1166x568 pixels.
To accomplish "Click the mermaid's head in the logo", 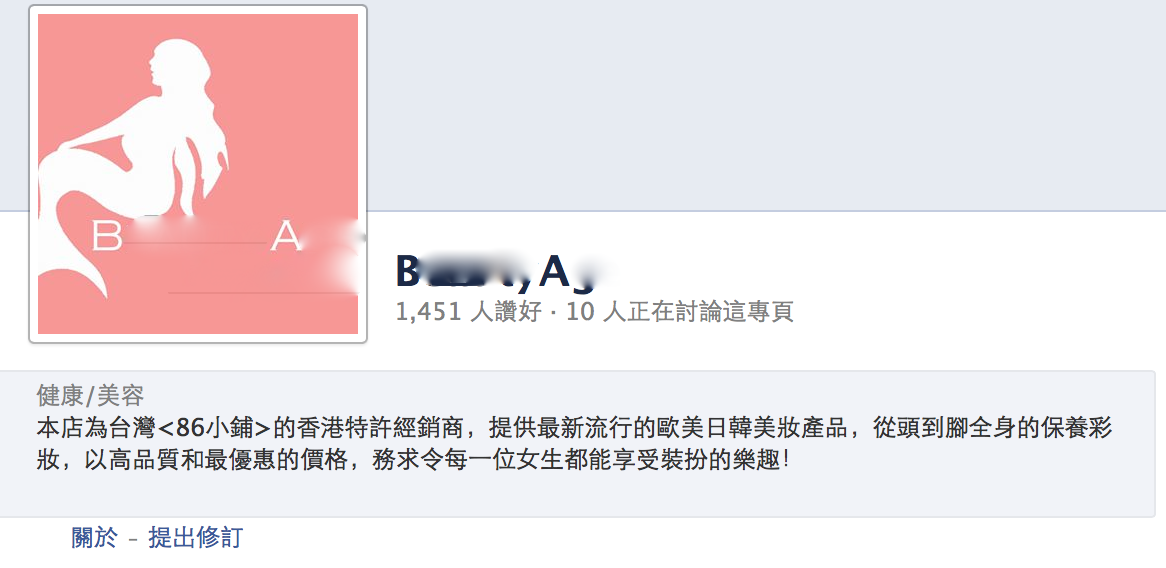I will pos(175,63).
